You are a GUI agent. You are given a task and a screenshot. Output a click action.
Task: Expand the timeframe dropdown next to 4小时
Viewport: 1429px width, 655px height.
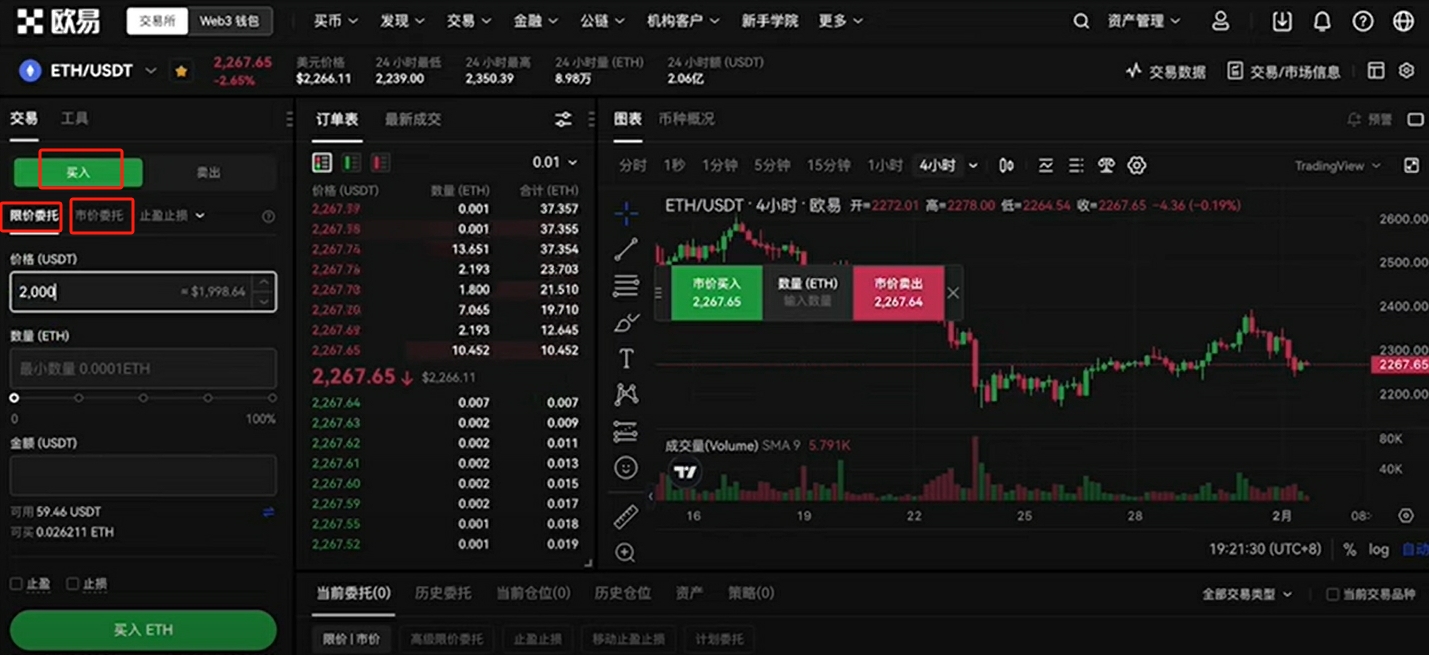973,166
